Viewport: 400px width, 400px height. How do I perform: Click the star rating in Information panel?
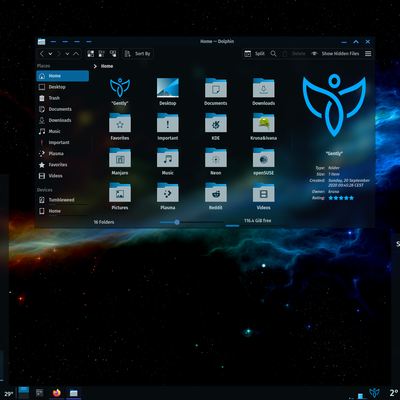click(x=341, y=198)
